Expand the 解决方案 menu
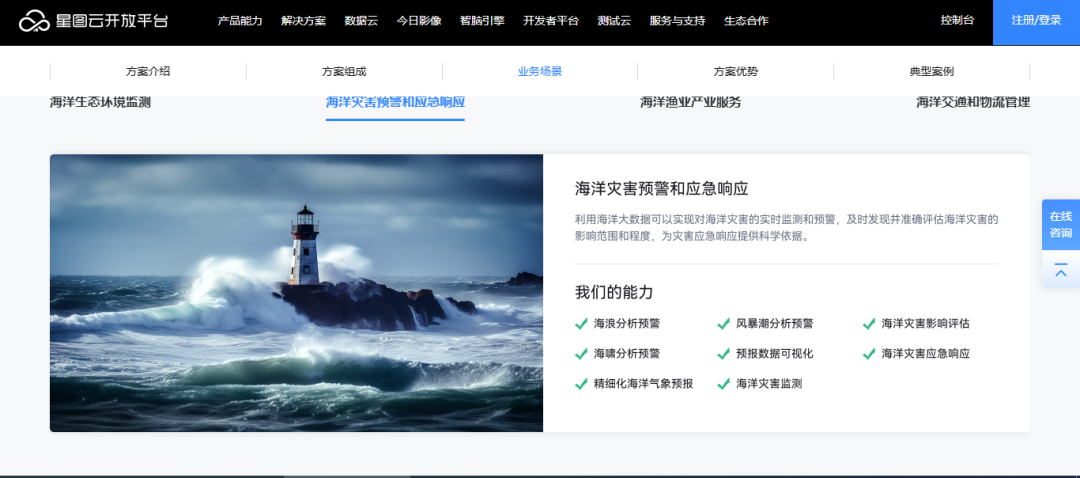Viewport: 1080px width, 478px height. [303, 21]
